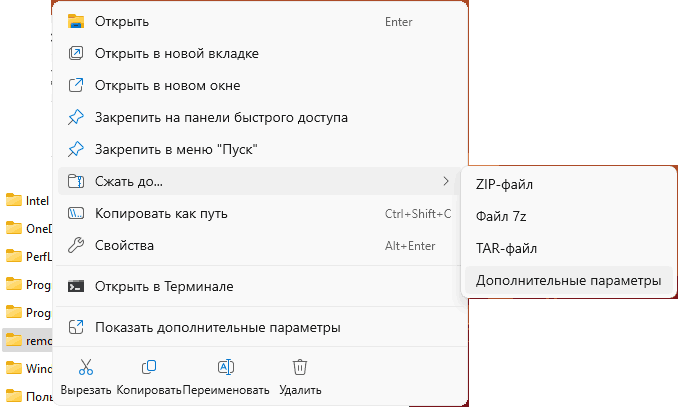678x411 pixels.
Task: Click the Alt+Enter shortcut text
Action: coord(410,245)
